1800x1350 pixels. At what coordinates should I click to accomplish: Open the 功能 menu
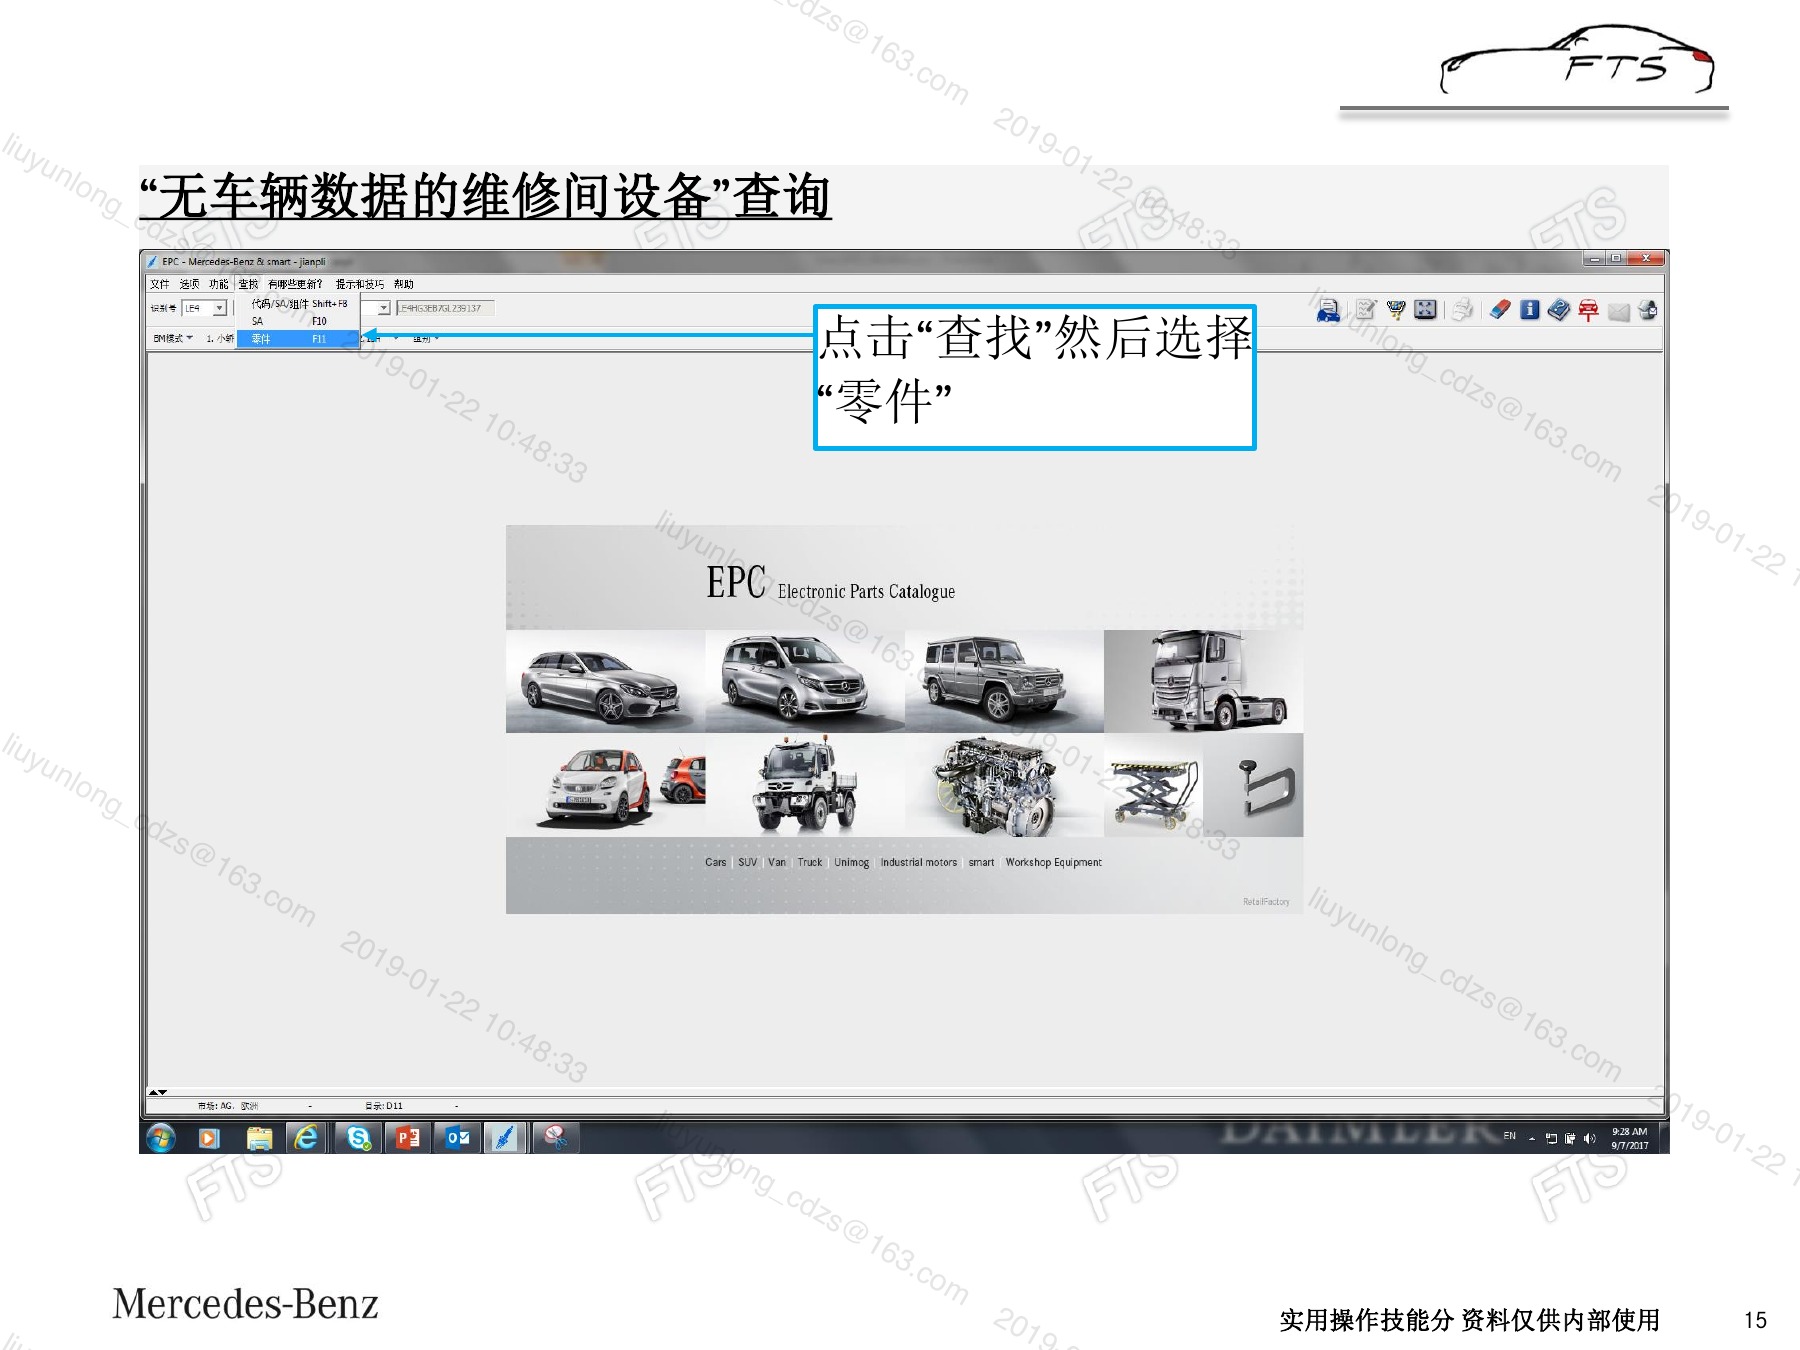[219, 284]
